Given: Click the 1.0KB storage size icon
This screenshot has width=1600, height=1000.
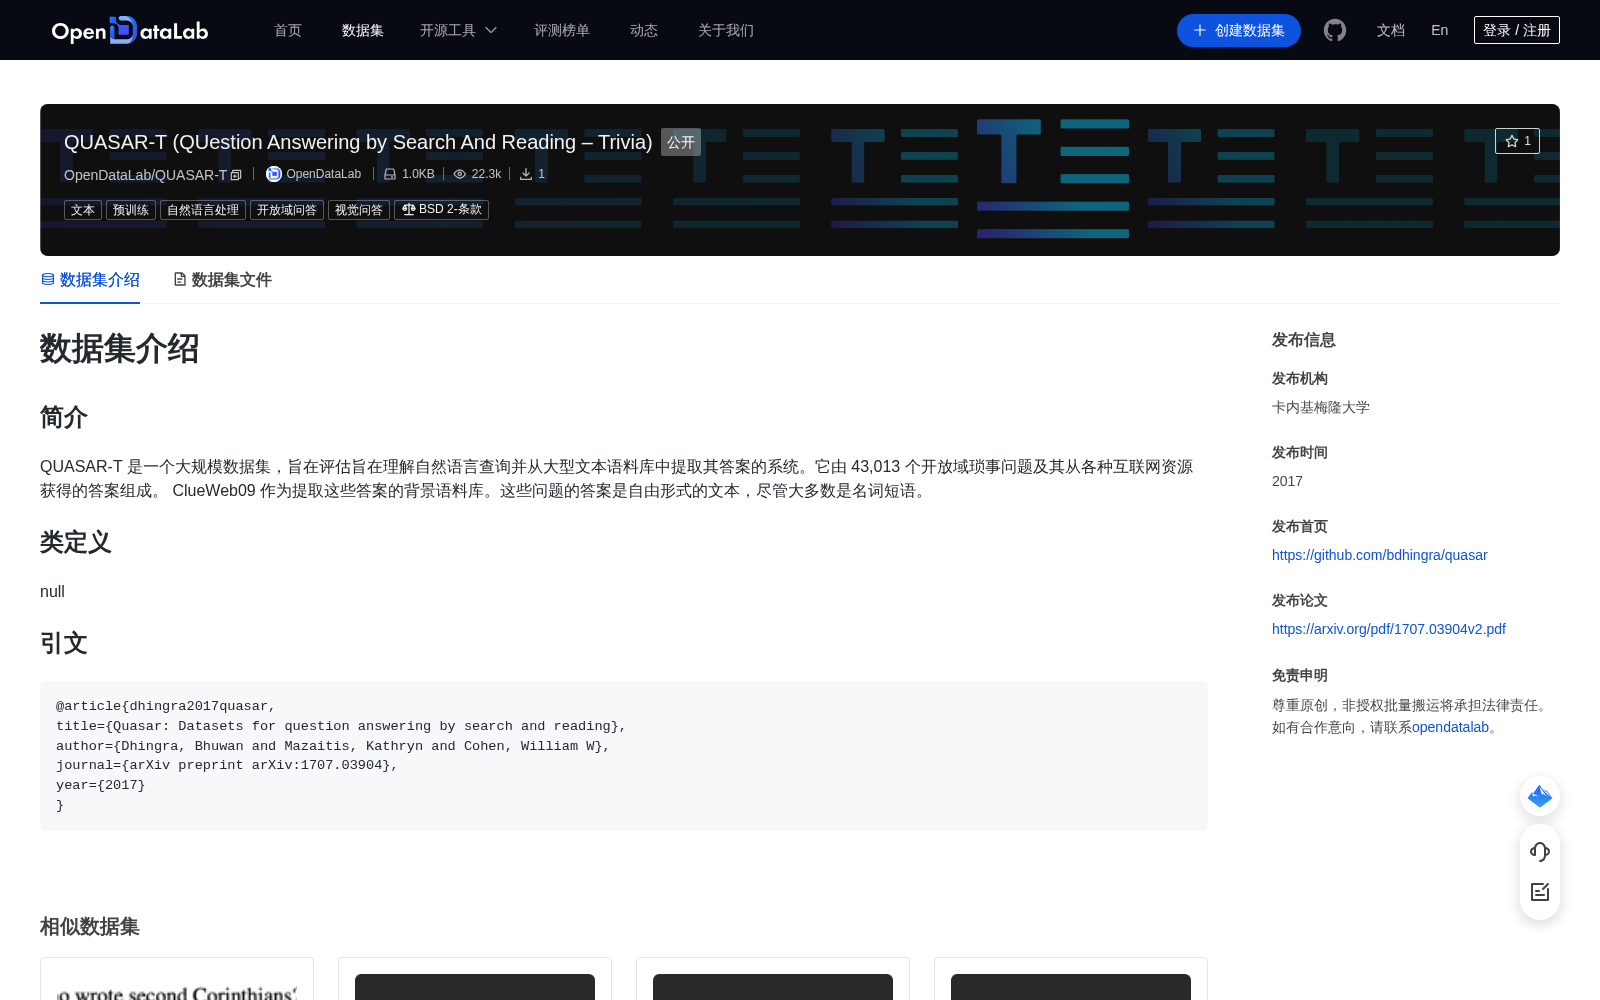Looking at the screenshot, I should 390,174.
